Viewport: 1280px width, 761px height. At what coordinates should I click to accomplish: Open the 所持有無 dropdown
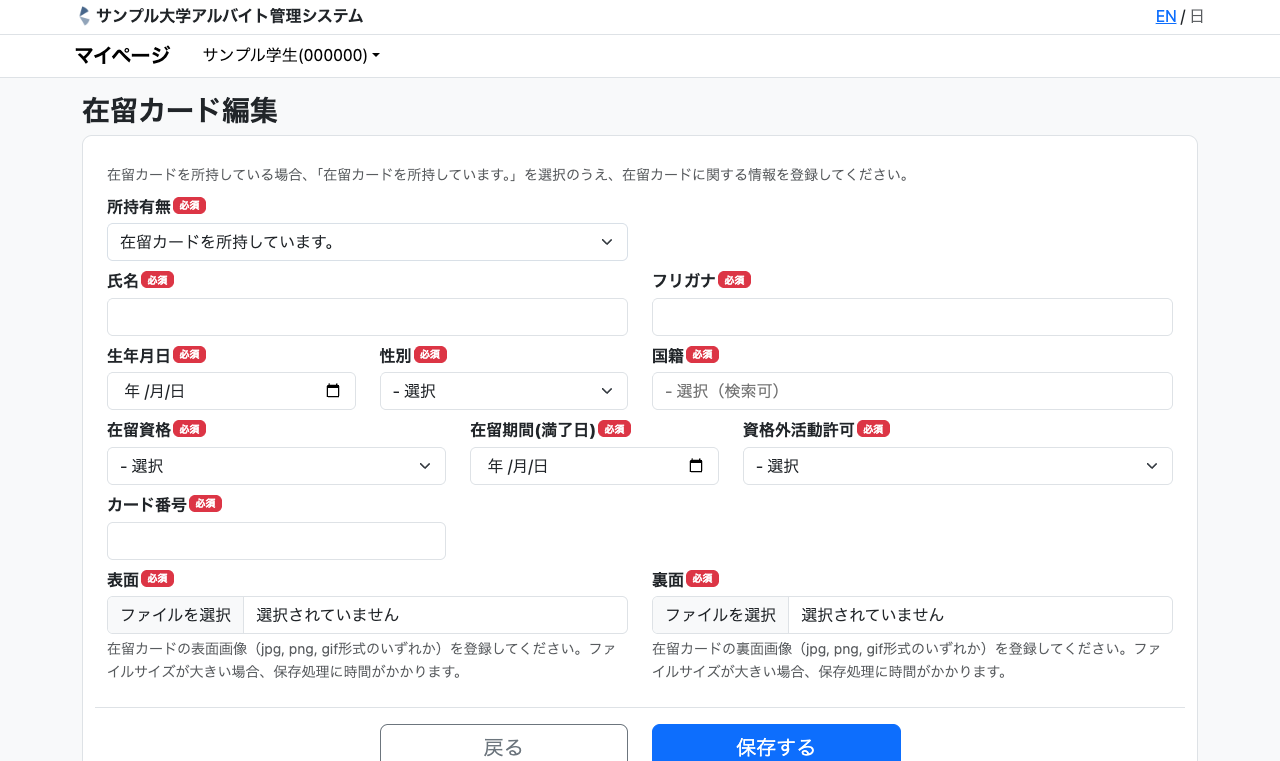pos(367,242)
